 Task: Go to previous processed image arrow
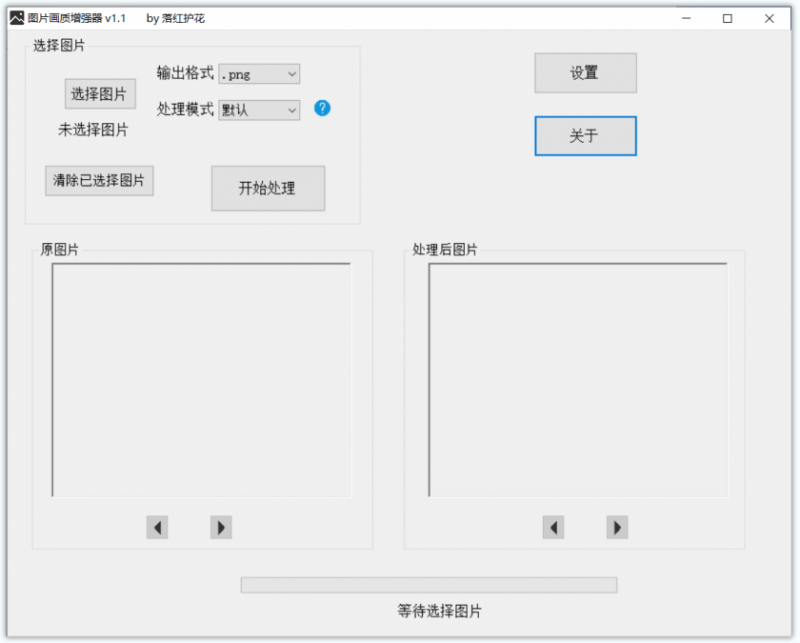[553, 527]
